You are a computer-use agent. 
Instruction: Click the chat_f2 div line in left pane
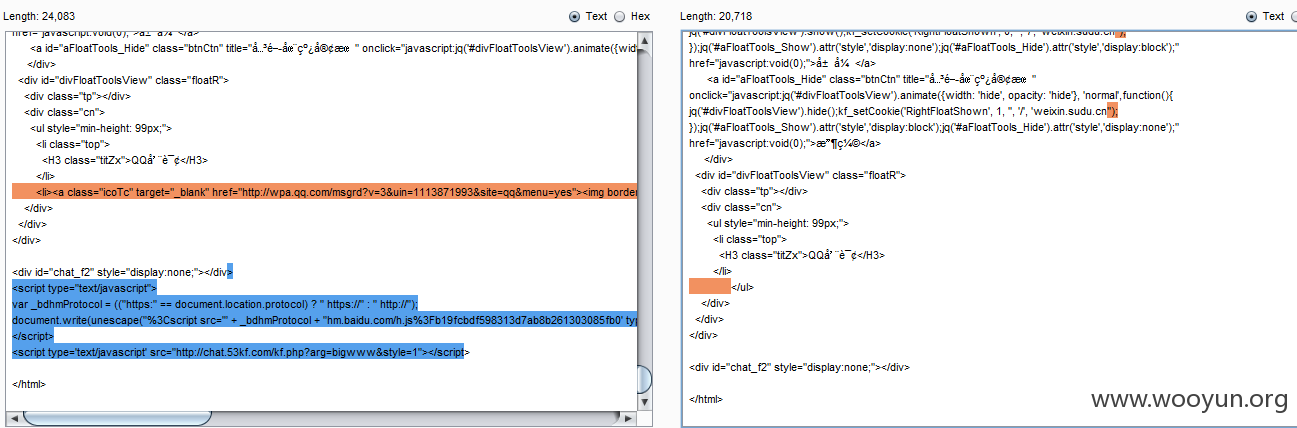(x=122, y=271)
